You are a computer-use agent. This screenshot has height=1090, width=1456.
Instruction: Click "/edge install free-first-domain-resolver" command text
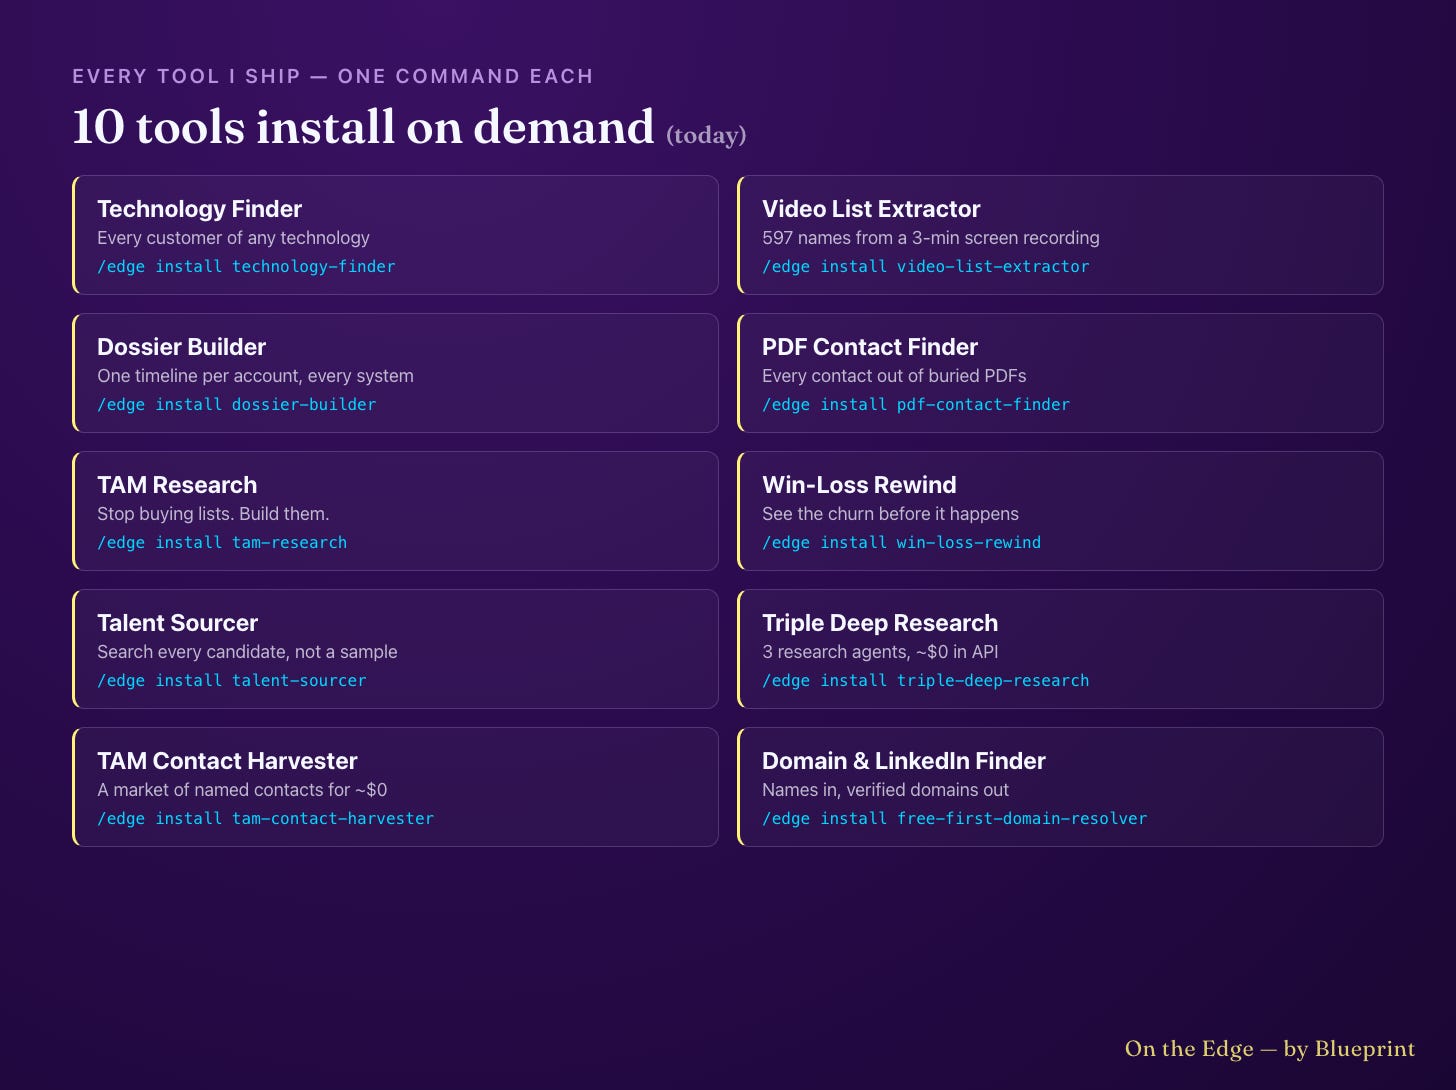tap(955, 819)
